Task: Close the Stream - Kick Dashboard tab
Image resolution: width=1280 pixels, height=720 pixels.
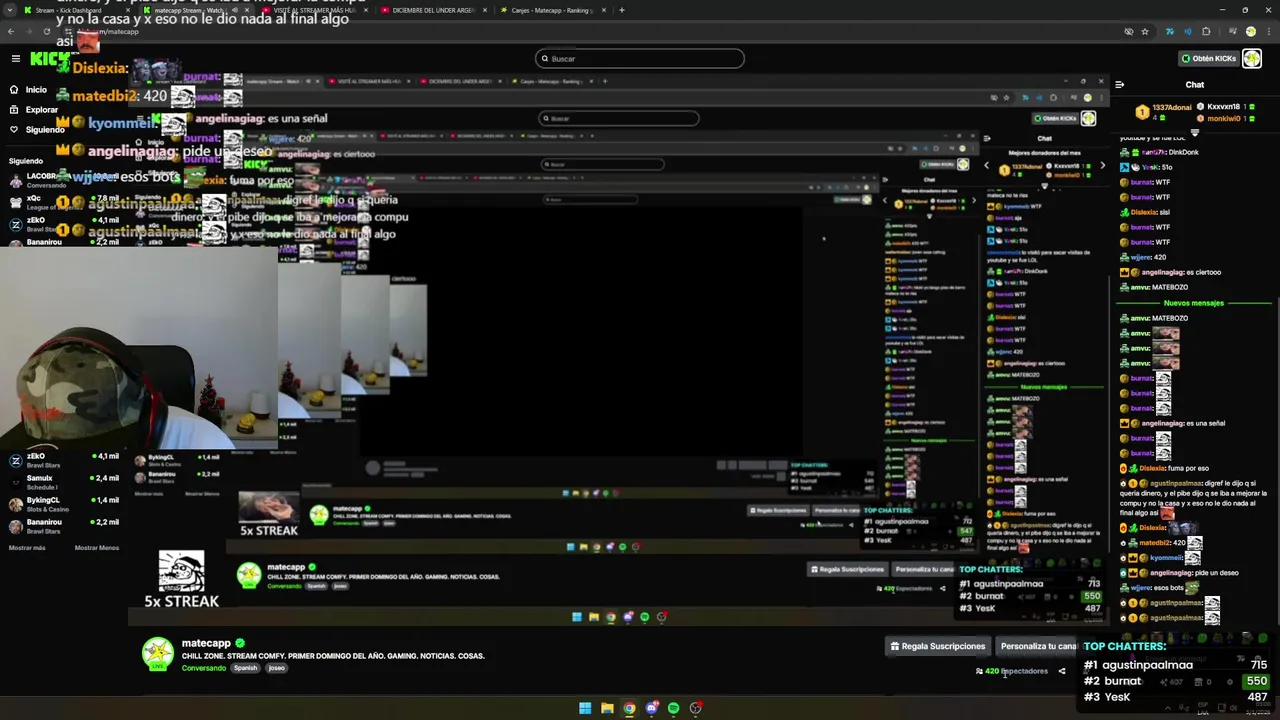Action: pyautogui.click(x=129, y=10)
